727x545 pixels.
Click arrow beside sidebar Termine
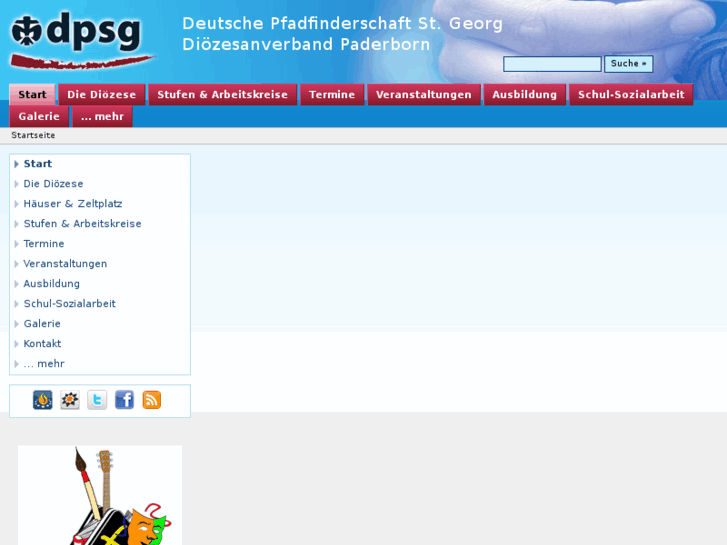point(16,244)
